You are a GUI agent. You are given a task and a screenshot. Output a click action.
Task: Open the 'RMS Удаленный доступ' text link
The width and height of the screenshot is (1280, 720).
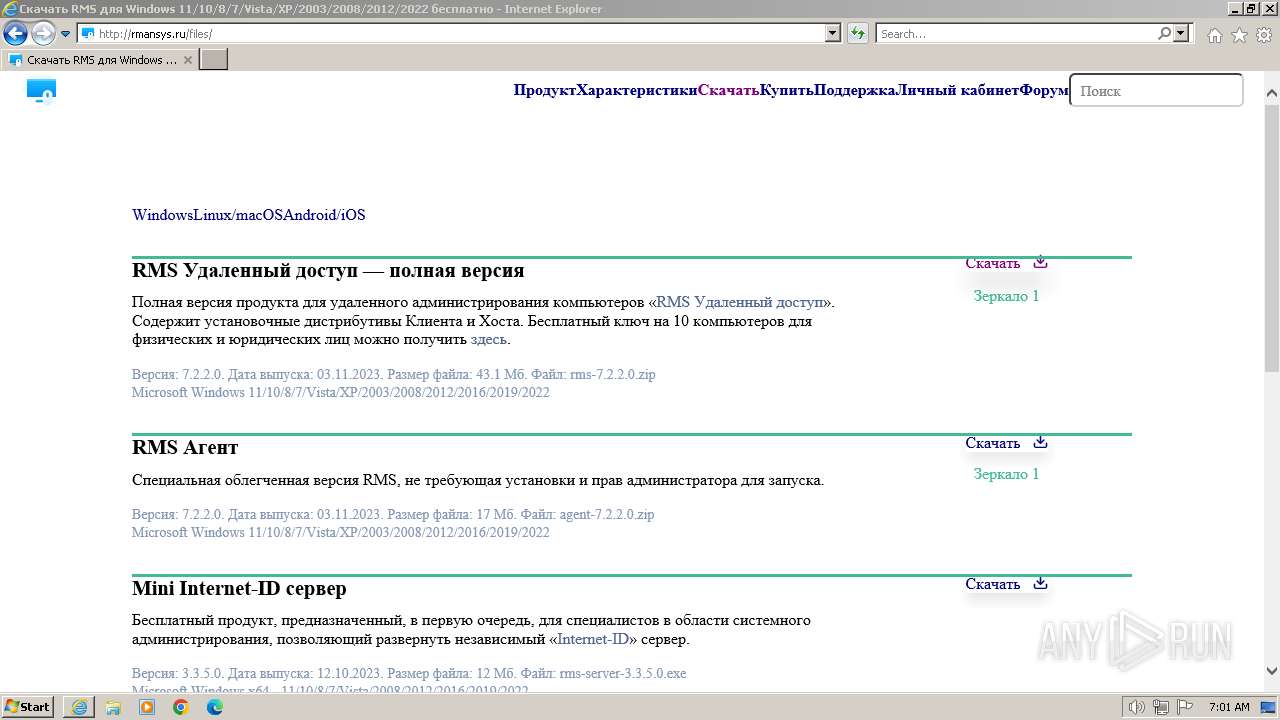(741, 302)
